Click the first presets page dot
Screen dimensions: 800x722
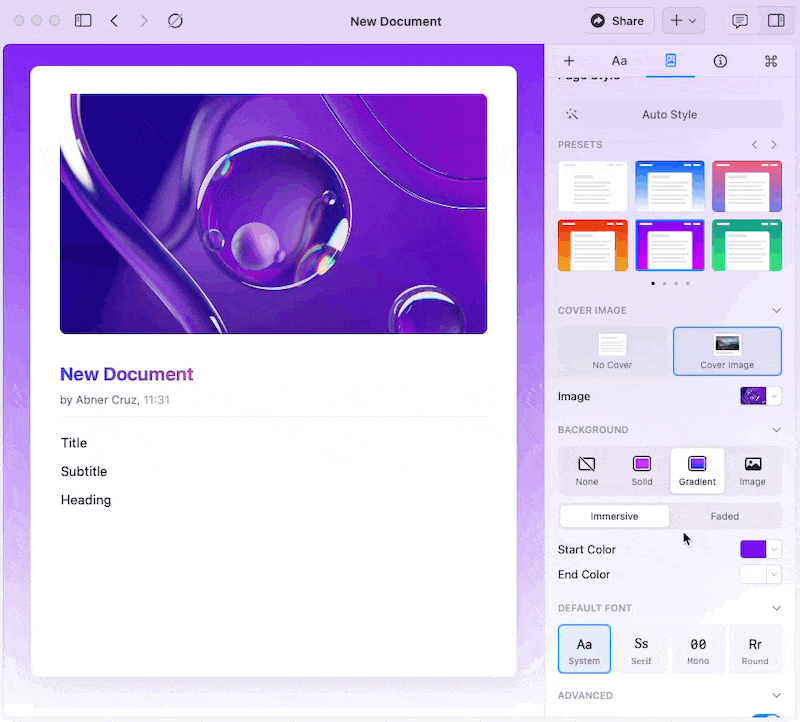click(x=653, y=283)
